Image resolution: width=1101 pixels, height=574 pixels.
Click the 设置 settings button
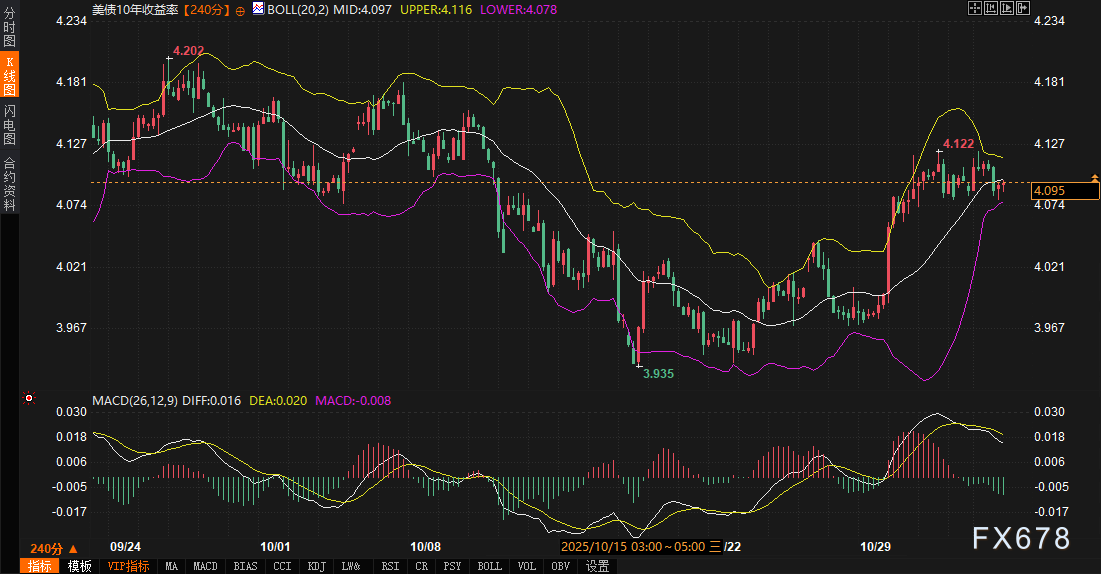[x=597, y=566]
